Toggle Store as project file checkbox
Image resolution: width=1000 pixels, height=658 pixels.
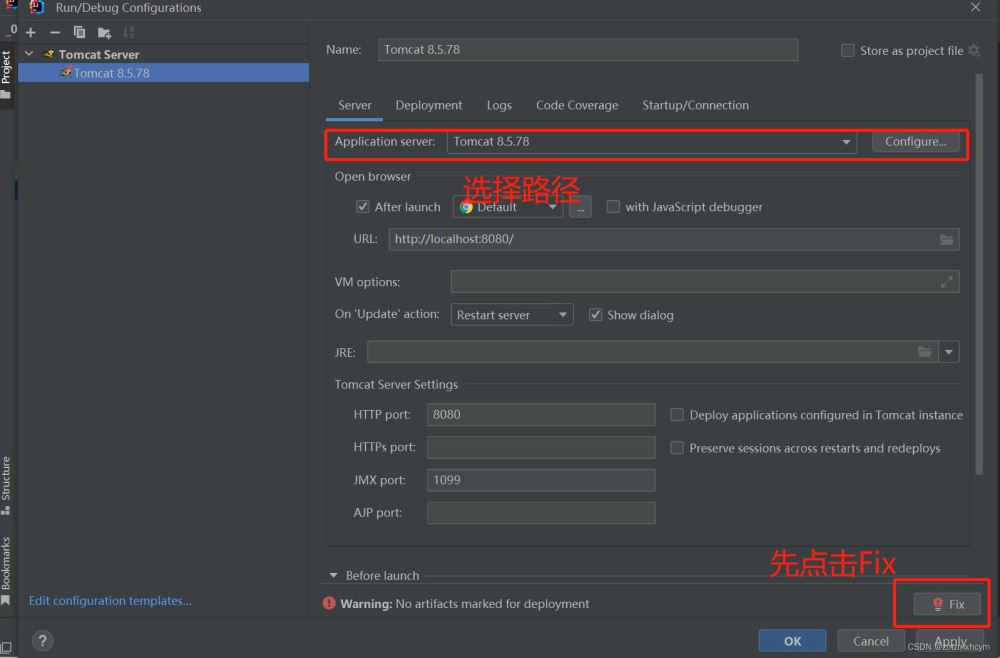(848, 50)
